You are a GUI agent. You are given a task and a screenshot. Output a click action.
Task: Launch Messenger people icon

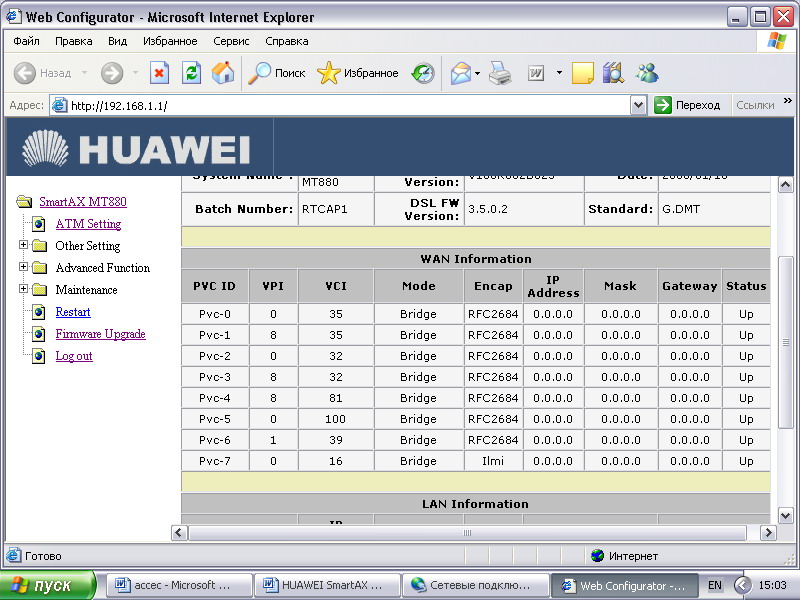click(647, 73)
